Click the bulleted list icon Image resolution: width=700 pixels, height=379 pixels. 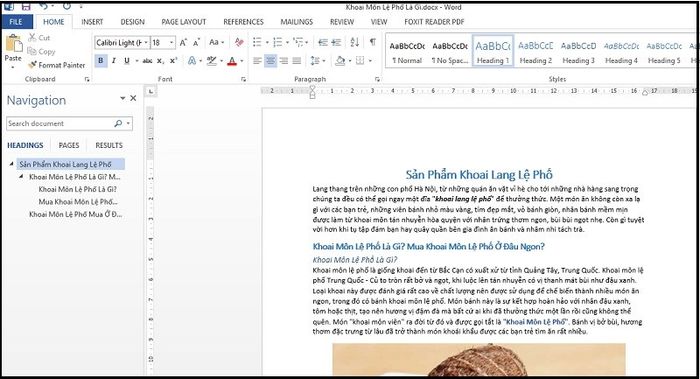click(257, 42)
